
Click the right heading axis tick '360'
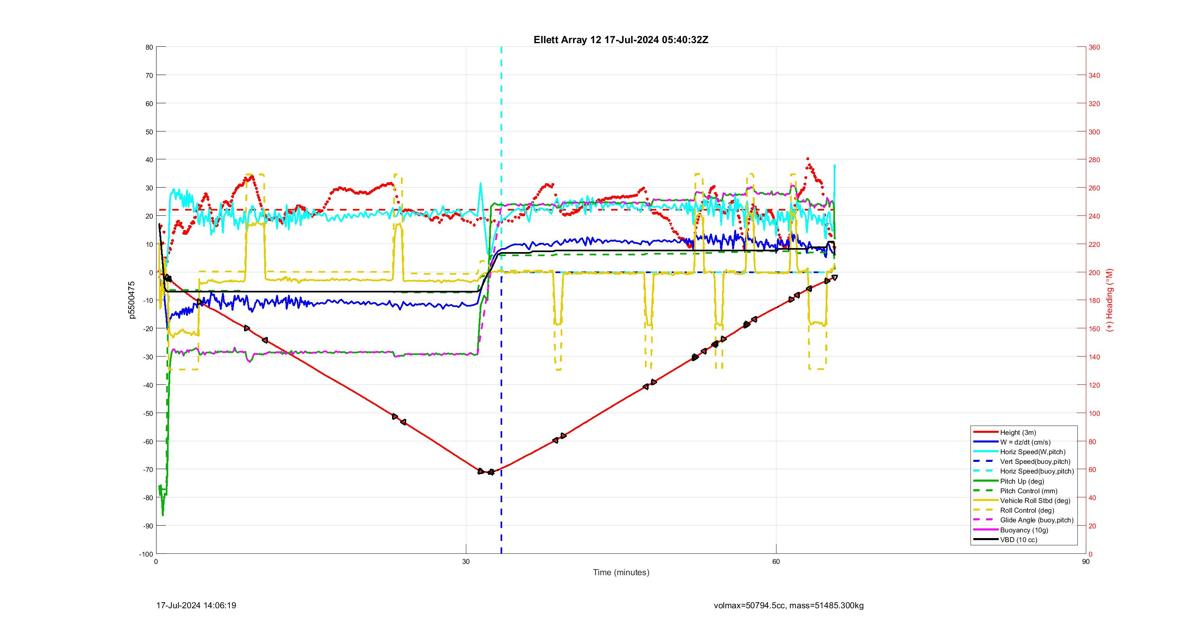point(1094,47)
